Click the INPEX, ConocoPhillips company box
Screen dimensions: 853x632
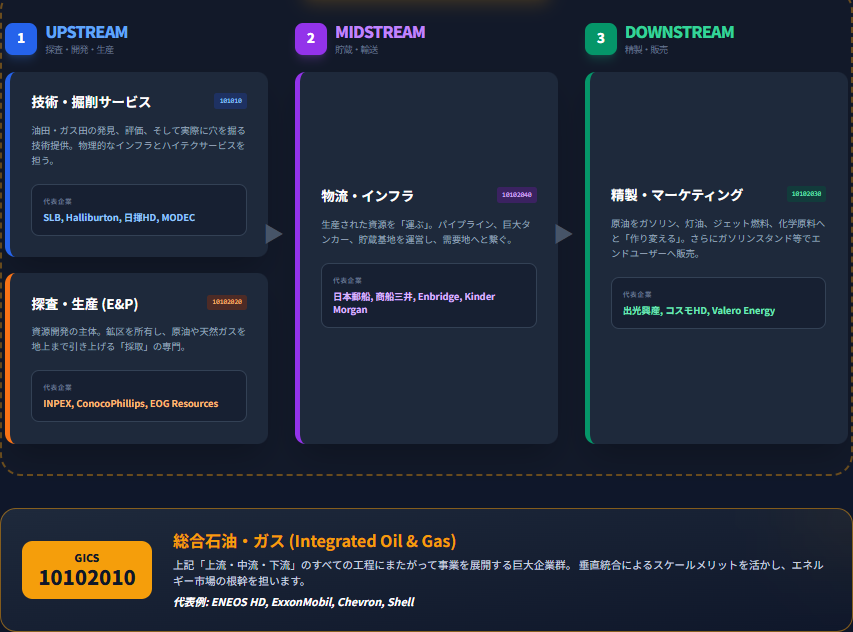click(139, 396)
